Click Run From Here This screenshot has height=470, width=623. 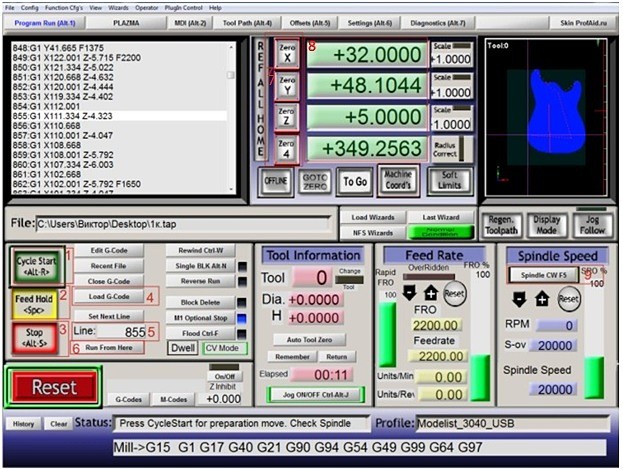coord(108,347)
